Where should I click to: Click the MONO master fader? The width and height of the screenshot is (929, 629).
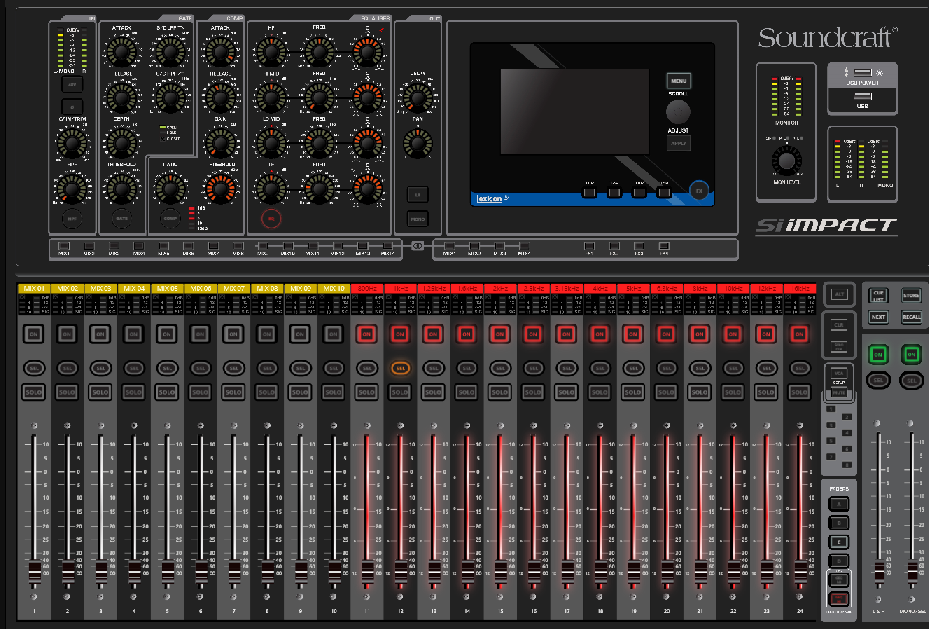(912, 573)
